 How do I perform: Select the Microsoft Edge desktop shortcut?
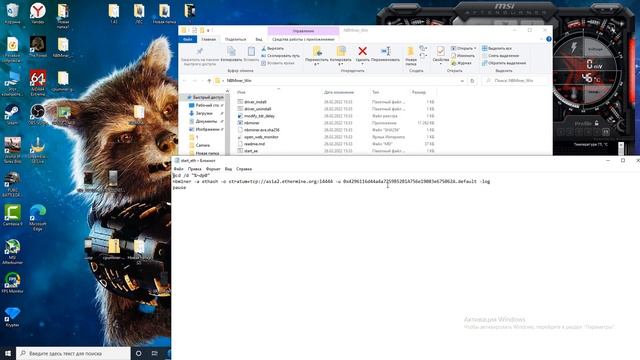pyautogui.click(x=38, y=218)
